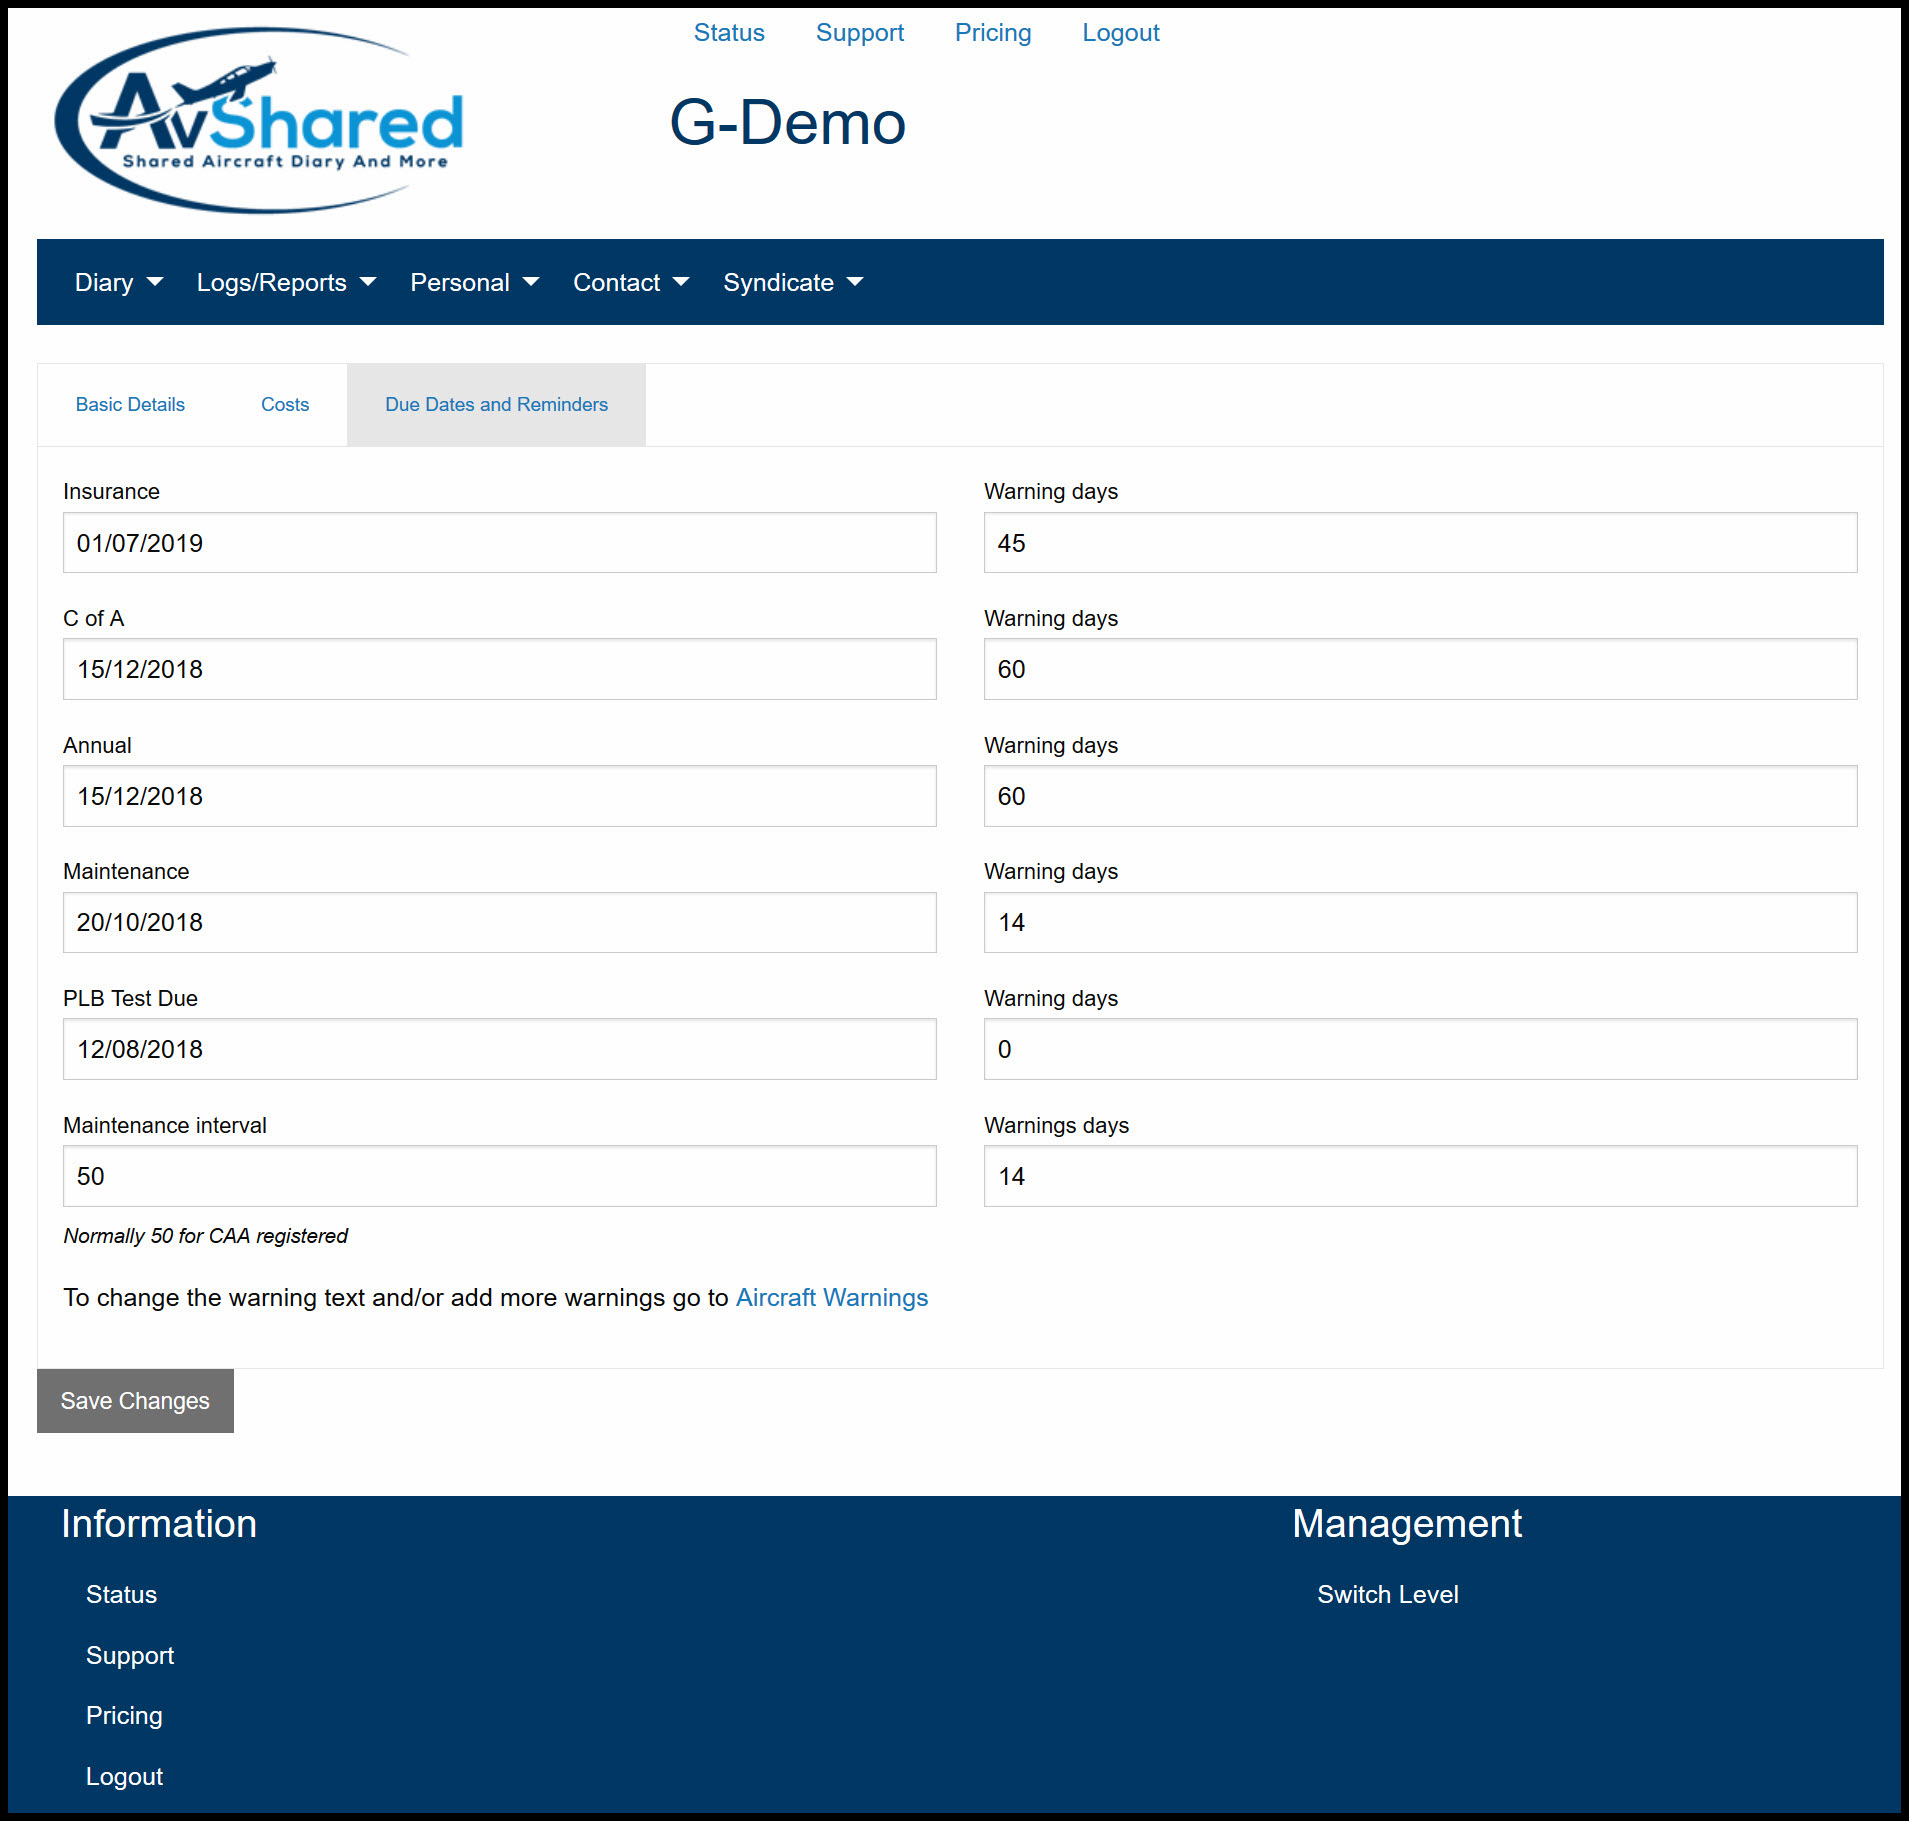Click the Status link in top header
Viewport: 1909px width, 1821px height.
pos(729,33)
